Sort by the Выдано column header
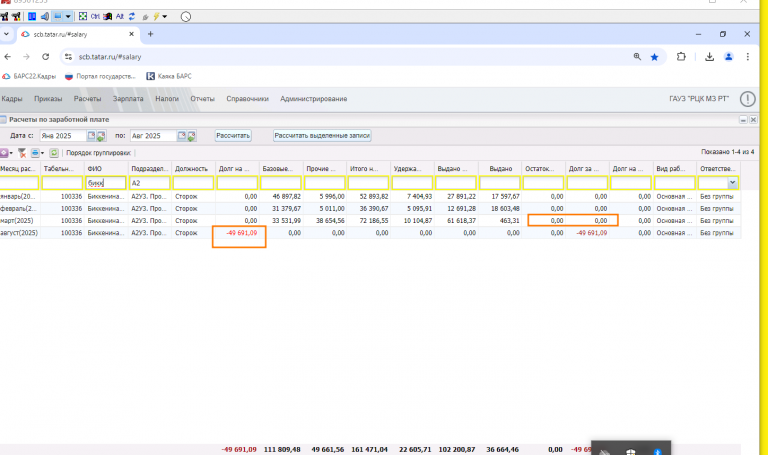The width and height of the screenshot is (768, 455). (500, 168)
